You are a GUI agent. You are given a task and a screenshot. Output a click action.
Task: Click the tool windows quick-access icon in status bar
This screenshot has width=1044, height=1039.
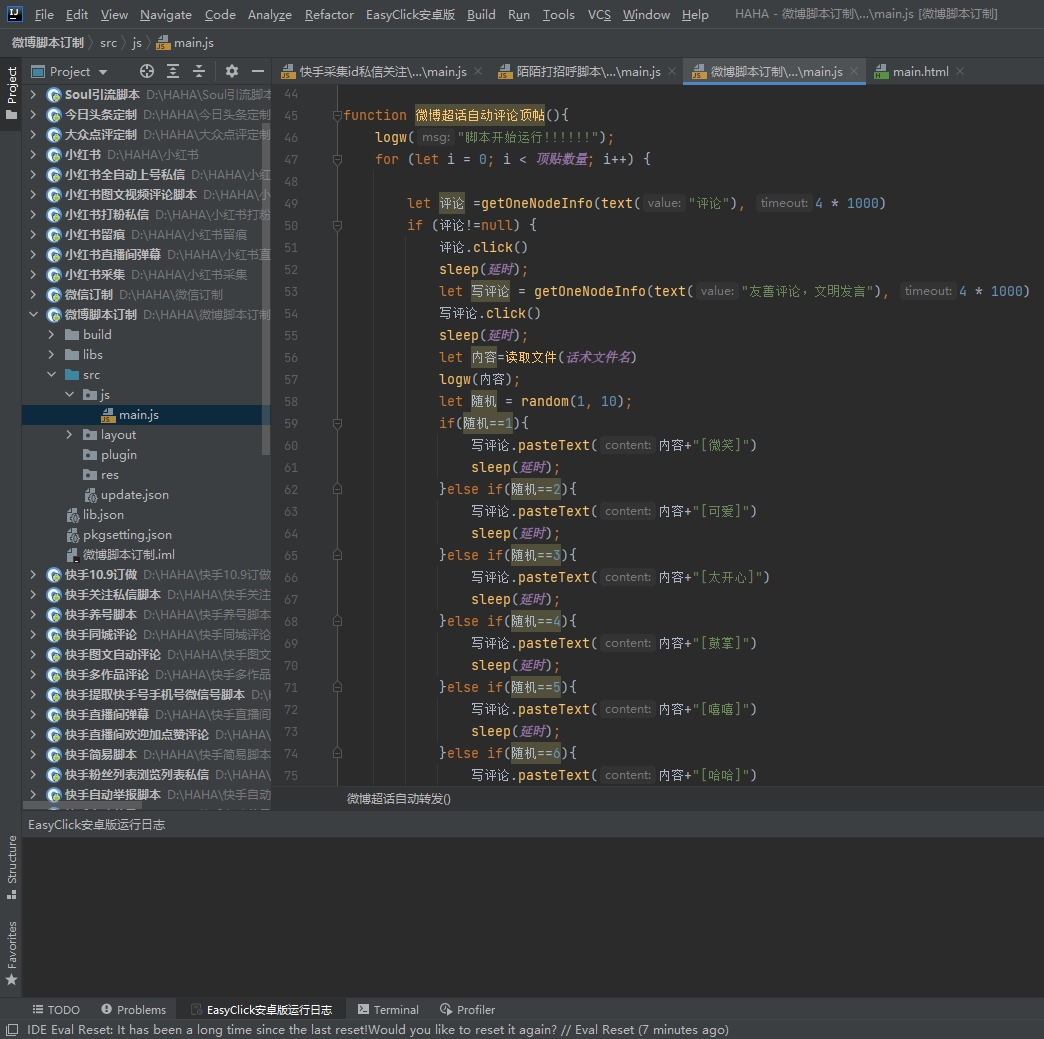11,1030
